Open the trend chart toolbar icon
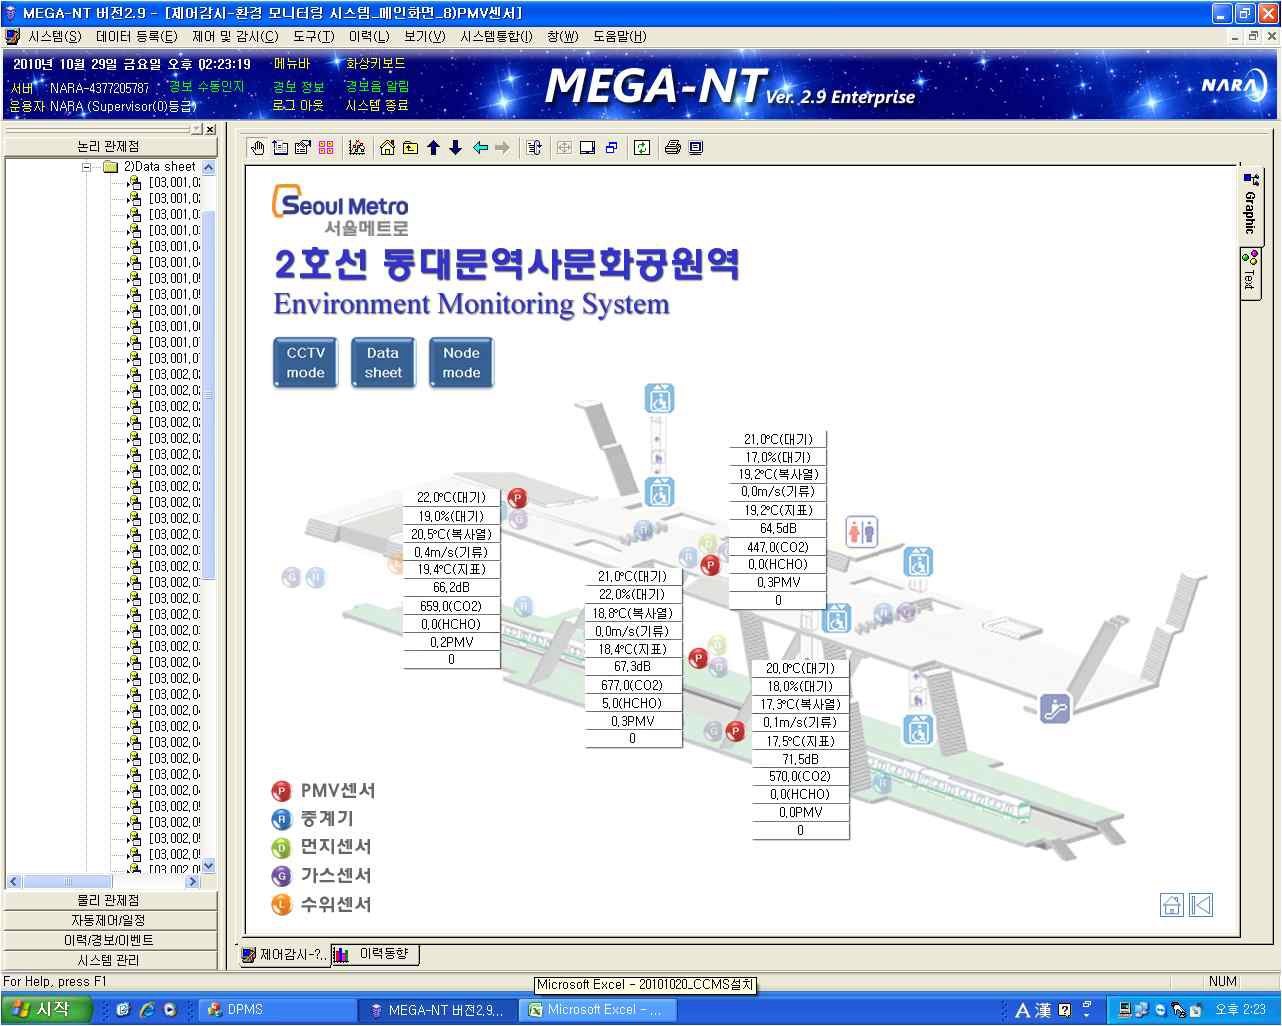Image resolution: width=1282 pixels, height=1026 pixels. click(356, 148)
